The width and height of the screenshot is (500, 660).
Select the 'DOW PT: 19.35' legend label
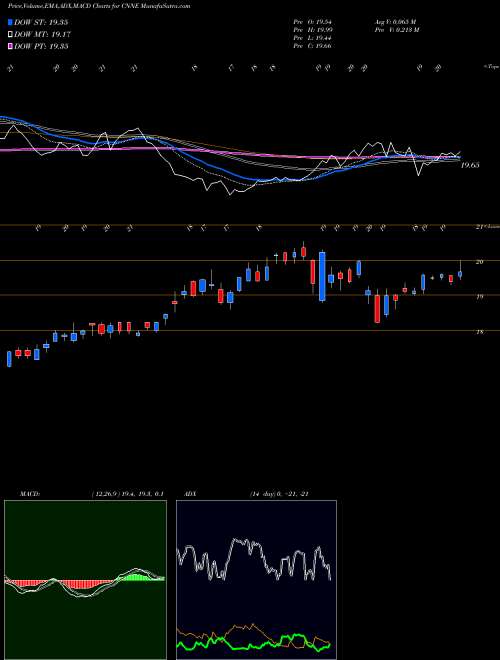pos(41,46)
